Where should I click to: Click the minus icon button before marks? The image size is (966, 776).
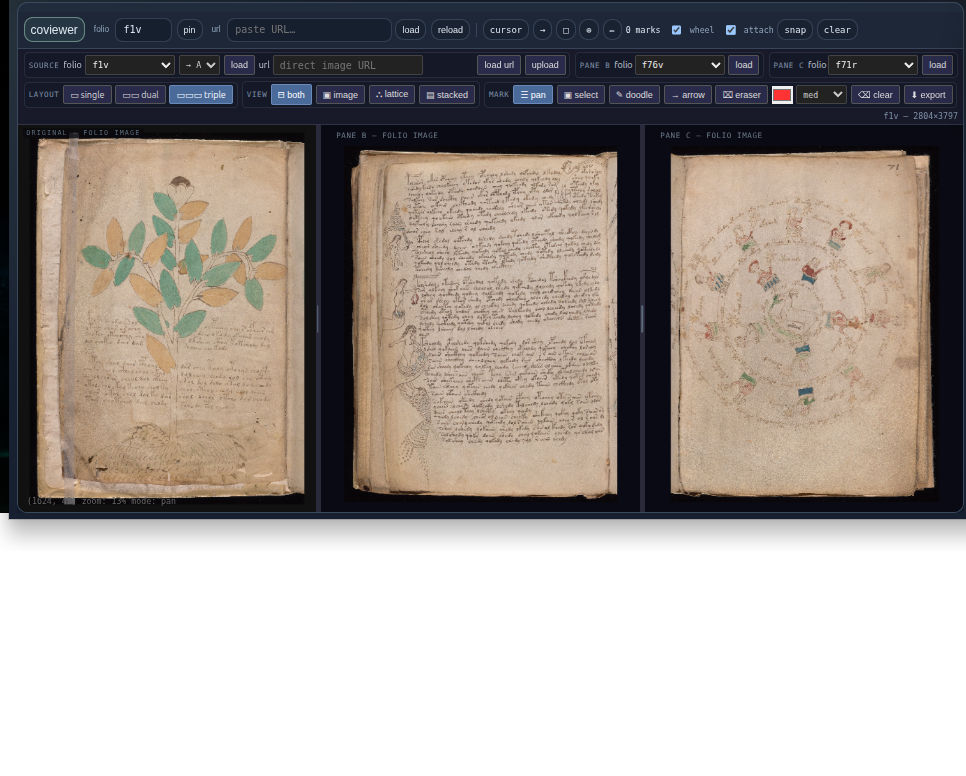pos(612,30)
